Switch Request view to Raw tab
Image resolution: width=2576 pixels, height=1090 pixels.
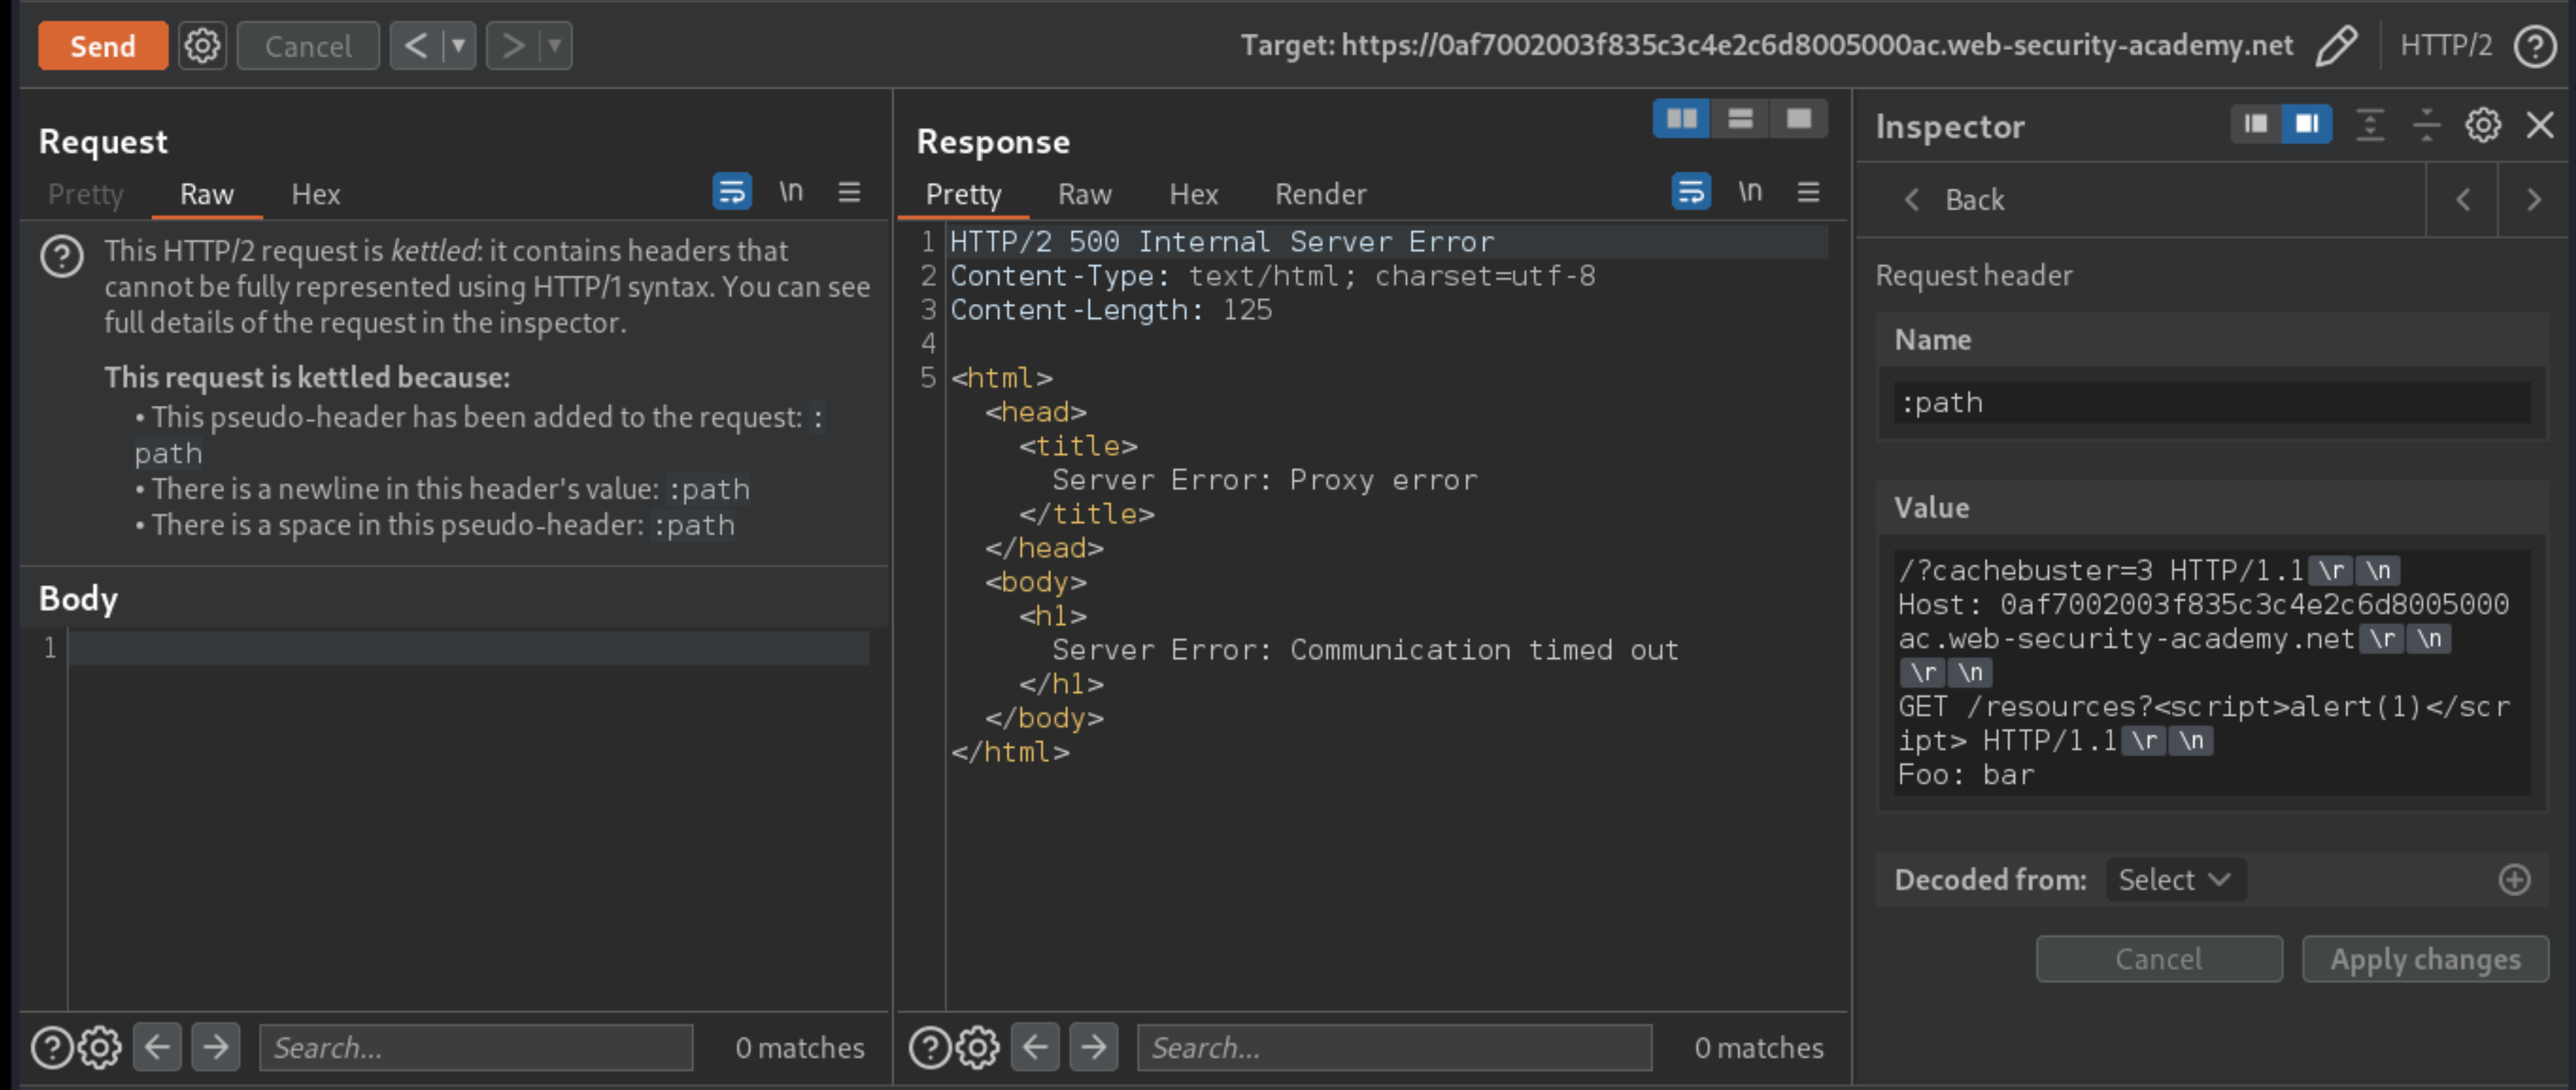click(x=207, y=194)
